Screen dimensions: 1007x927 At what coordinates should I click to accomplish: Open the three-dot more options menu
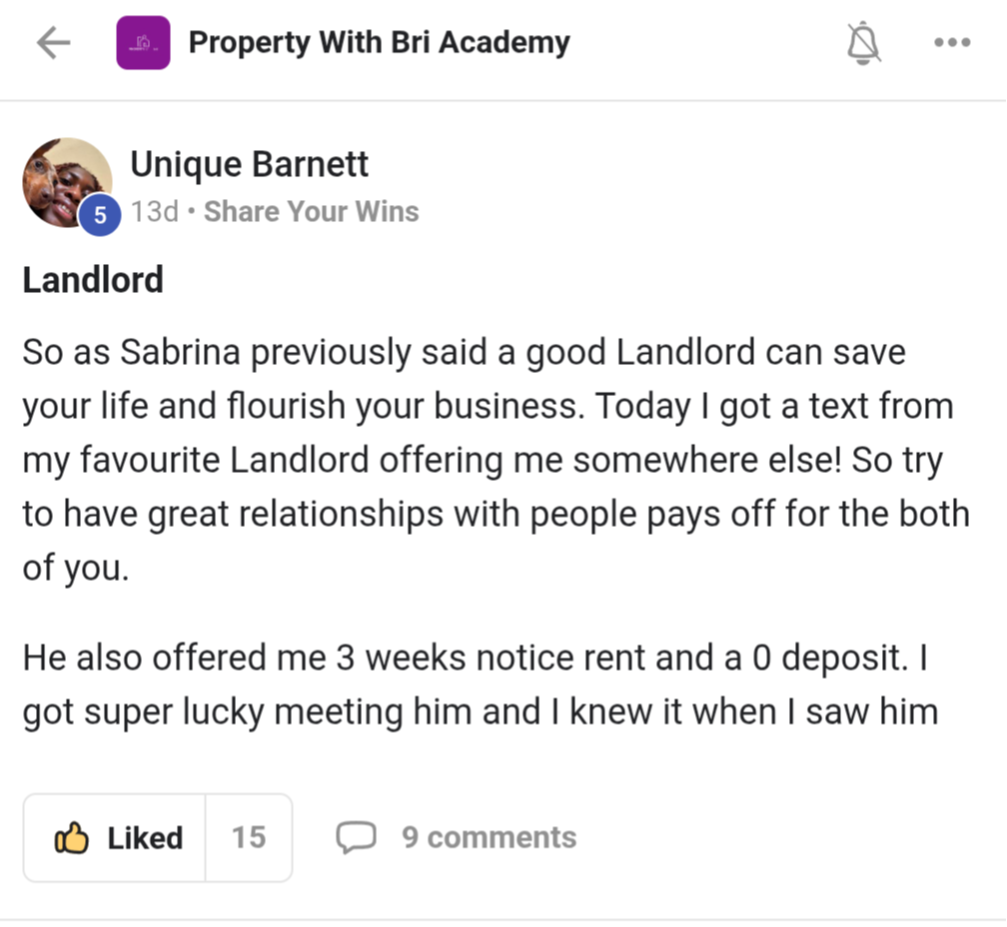pos(952,42)
